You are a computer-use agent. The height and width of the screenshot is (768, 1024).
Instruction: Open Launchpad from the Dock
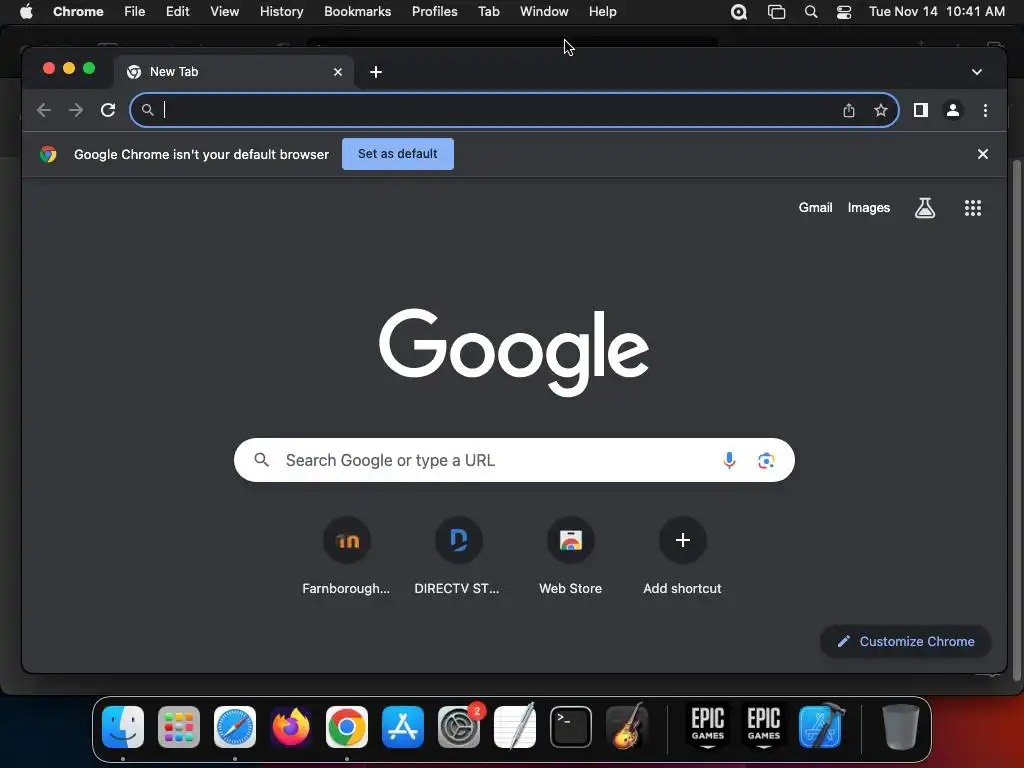178,727
